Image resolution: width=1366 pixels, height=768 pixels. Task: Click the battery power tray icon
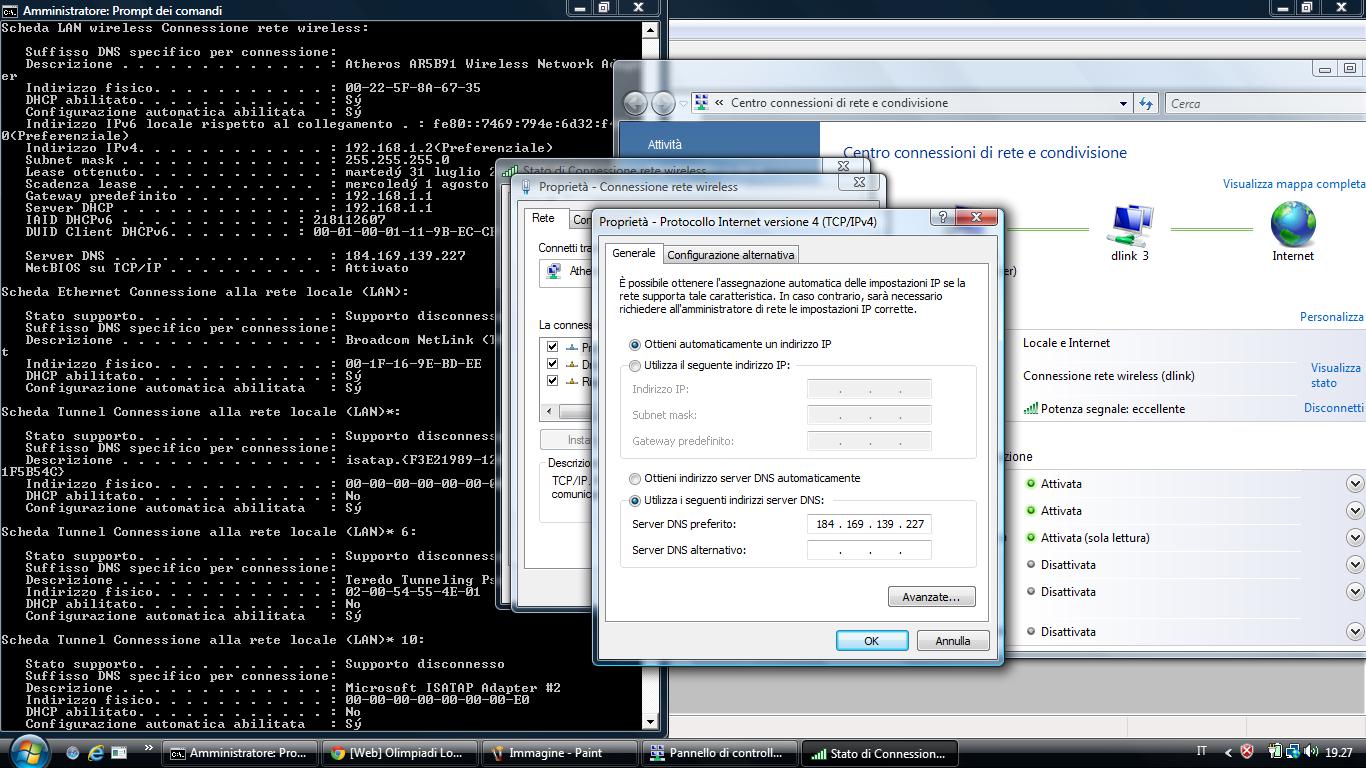1275,752
